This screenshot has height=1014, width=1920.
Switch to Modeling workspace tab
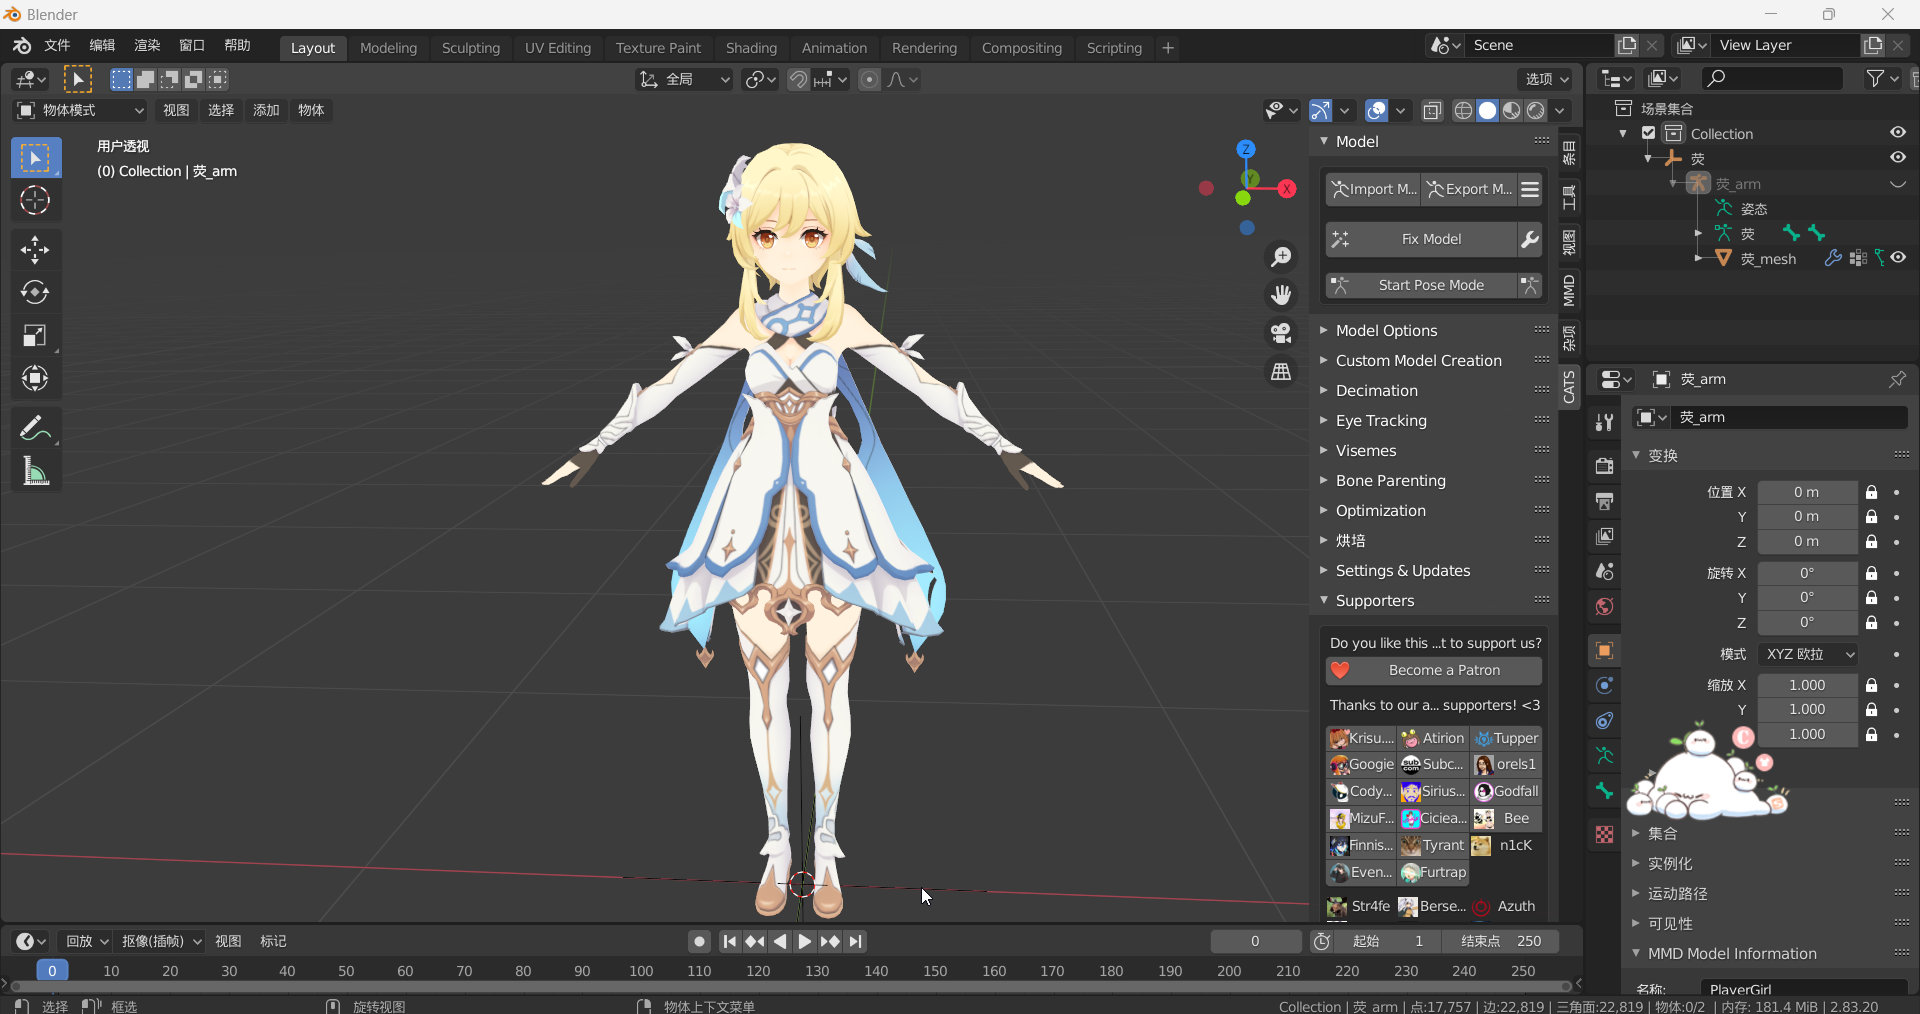pos(388,48)
